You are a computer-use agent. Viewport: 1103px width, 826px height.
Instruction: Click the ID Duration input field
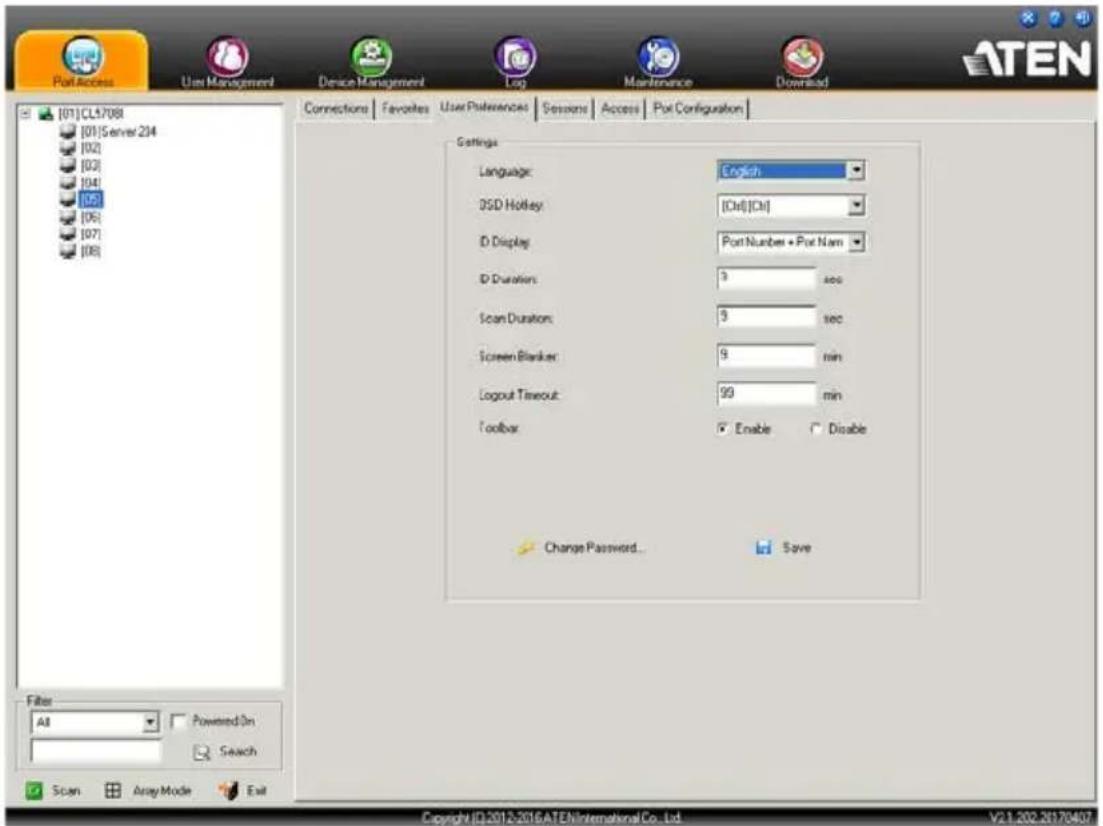click(766, 279)
